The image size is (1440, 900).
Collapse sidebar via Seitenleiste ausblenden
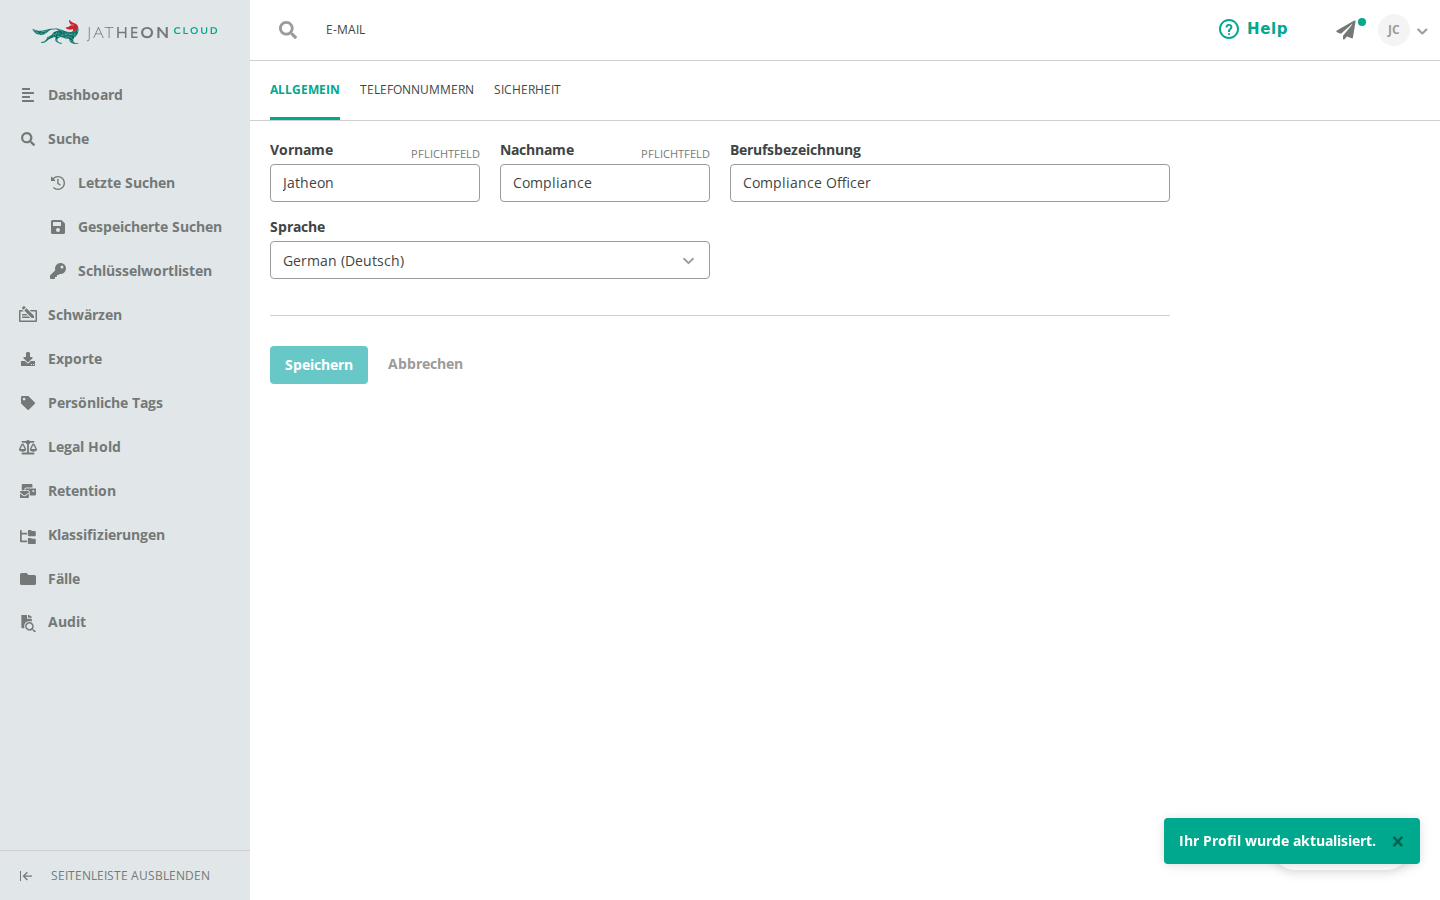(x=125, y=876)
